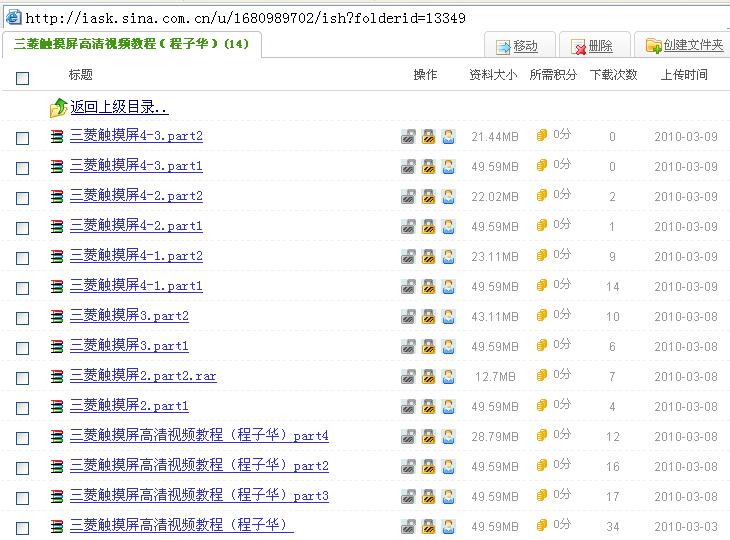730x540 pixels.
Task: Click the 创建文件夹 (create folder) button
Action: pyautogui.click(x=684, y=45)
